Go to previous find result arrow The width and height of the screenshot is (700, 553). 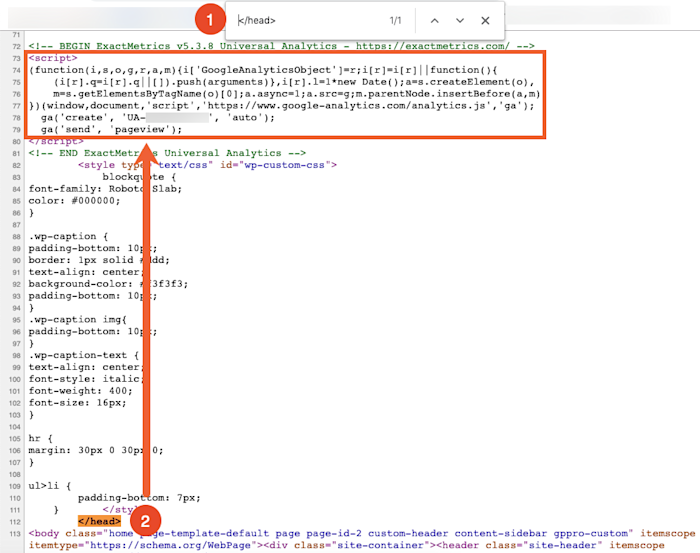(434, 21)
